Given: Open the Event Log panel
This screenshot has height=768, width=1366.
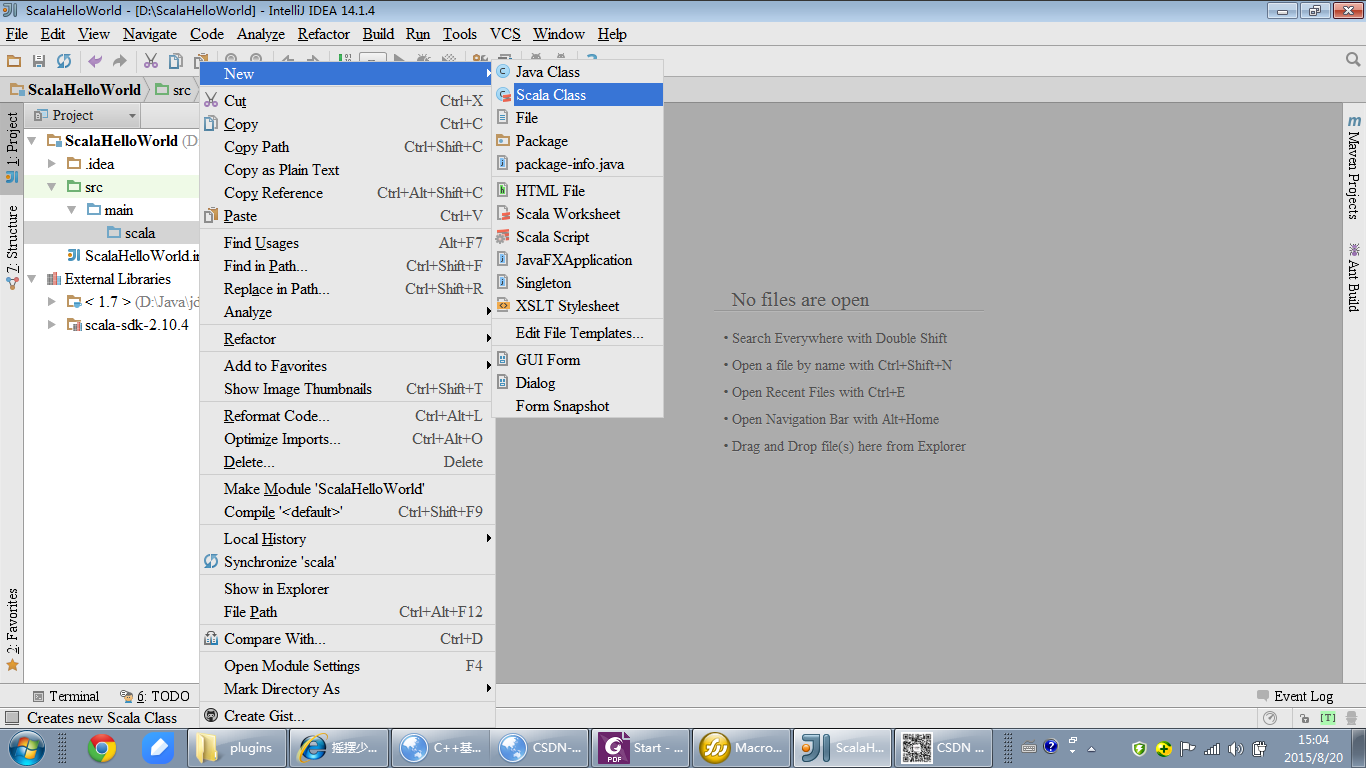Looking at the screenshot, I should tap(1295, 696).
